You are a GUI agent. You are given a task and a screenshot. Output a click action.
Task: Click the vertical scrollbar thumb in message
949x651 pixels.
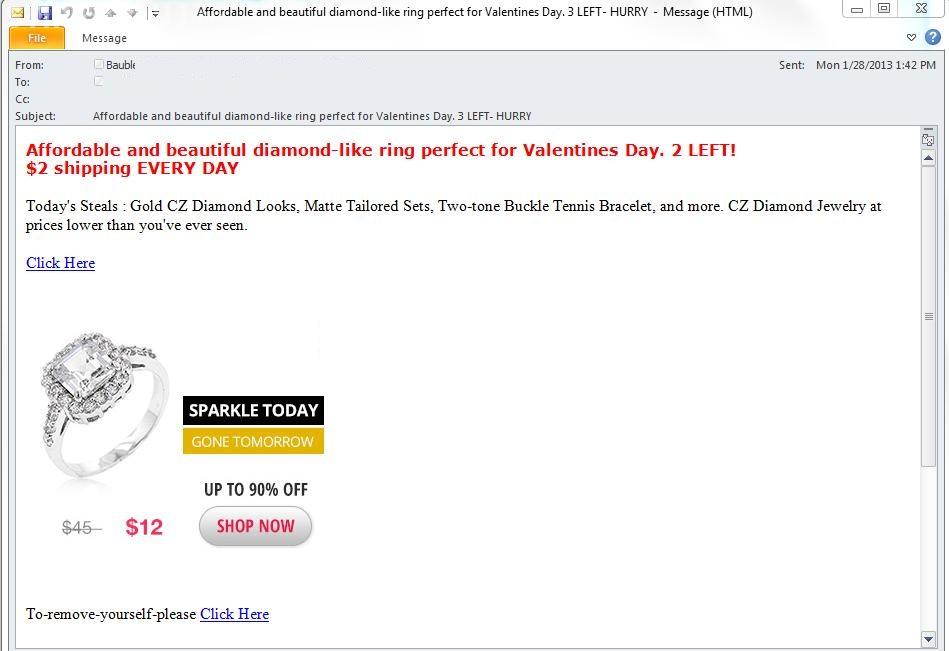click(x=928, y=315)
